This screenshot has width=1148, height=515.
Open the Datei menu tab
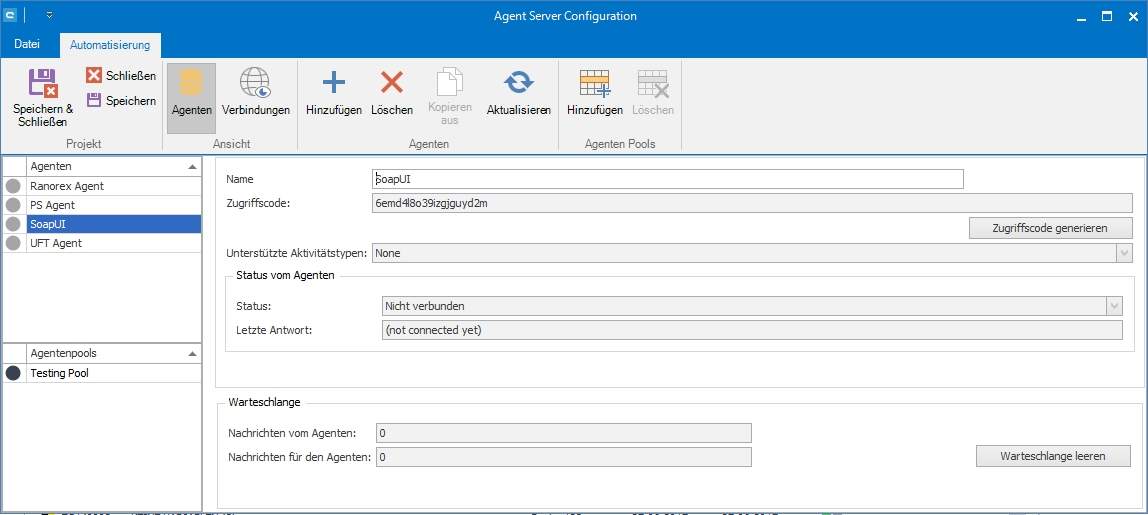pos(28,45)
